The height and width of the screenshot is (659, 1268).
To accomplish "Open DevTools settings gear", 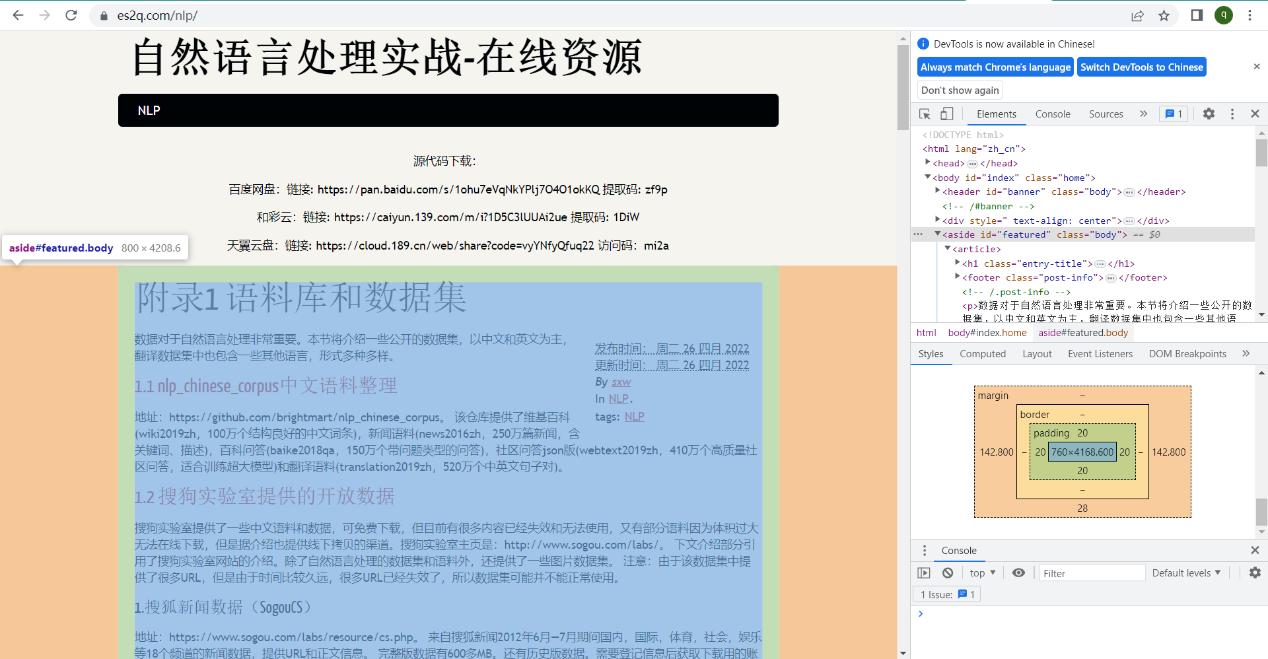I will click(1208, 114).
